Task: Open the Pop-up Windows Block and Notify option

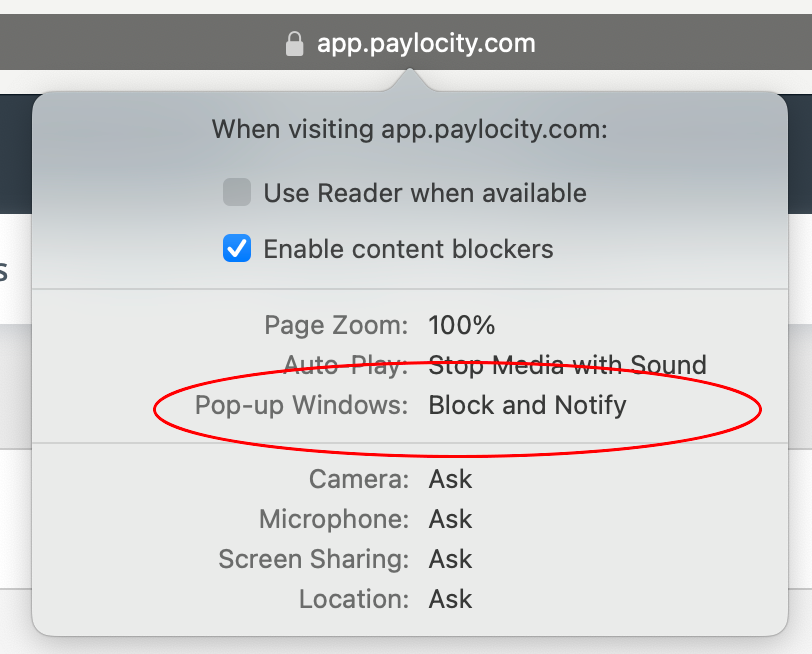Action: coord(527,406)
